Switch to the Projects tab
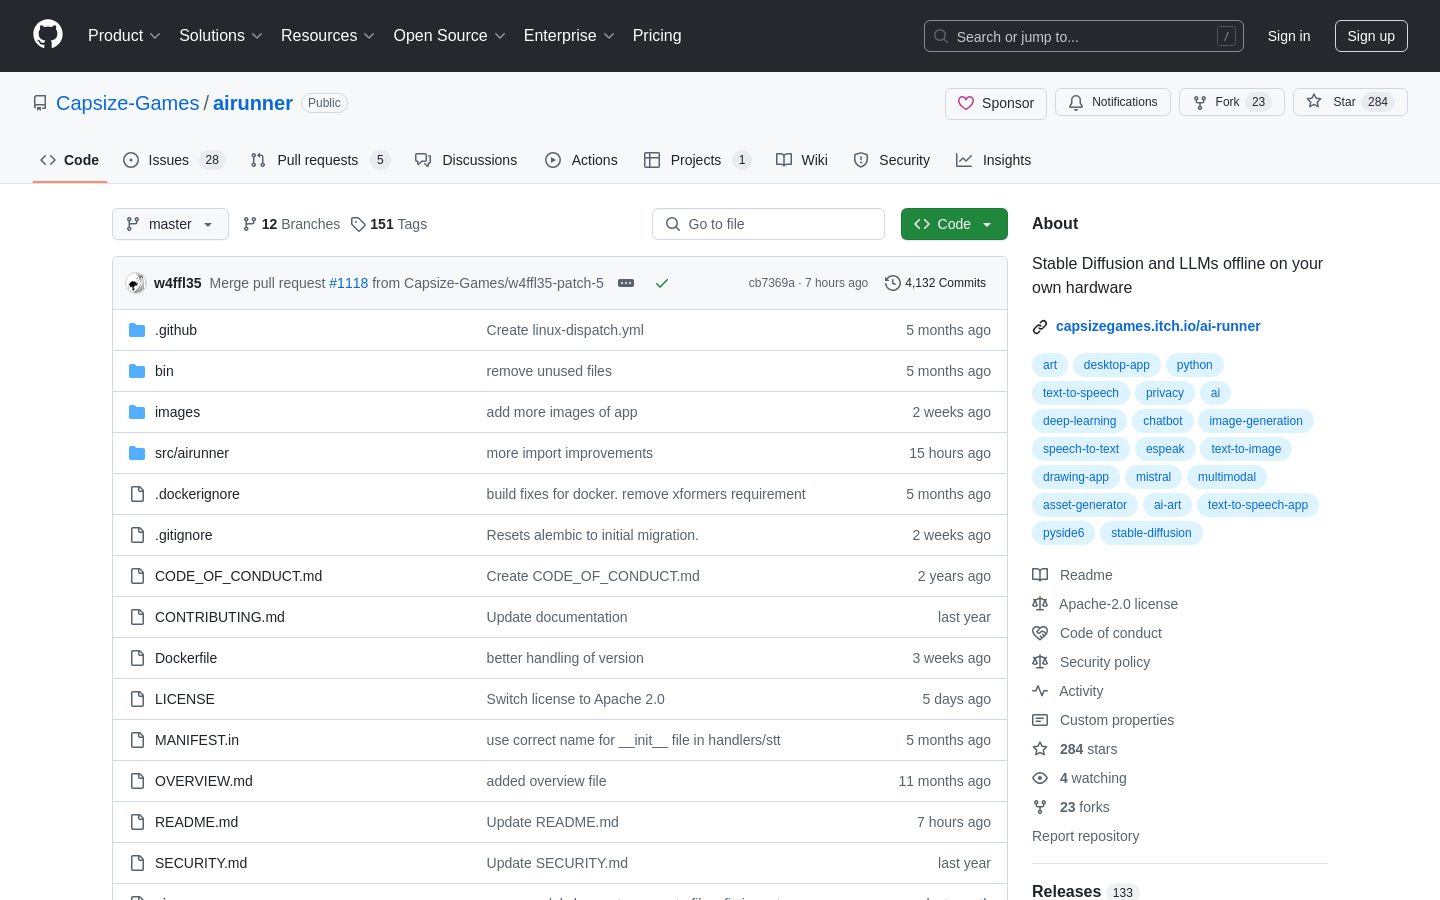 697,160
